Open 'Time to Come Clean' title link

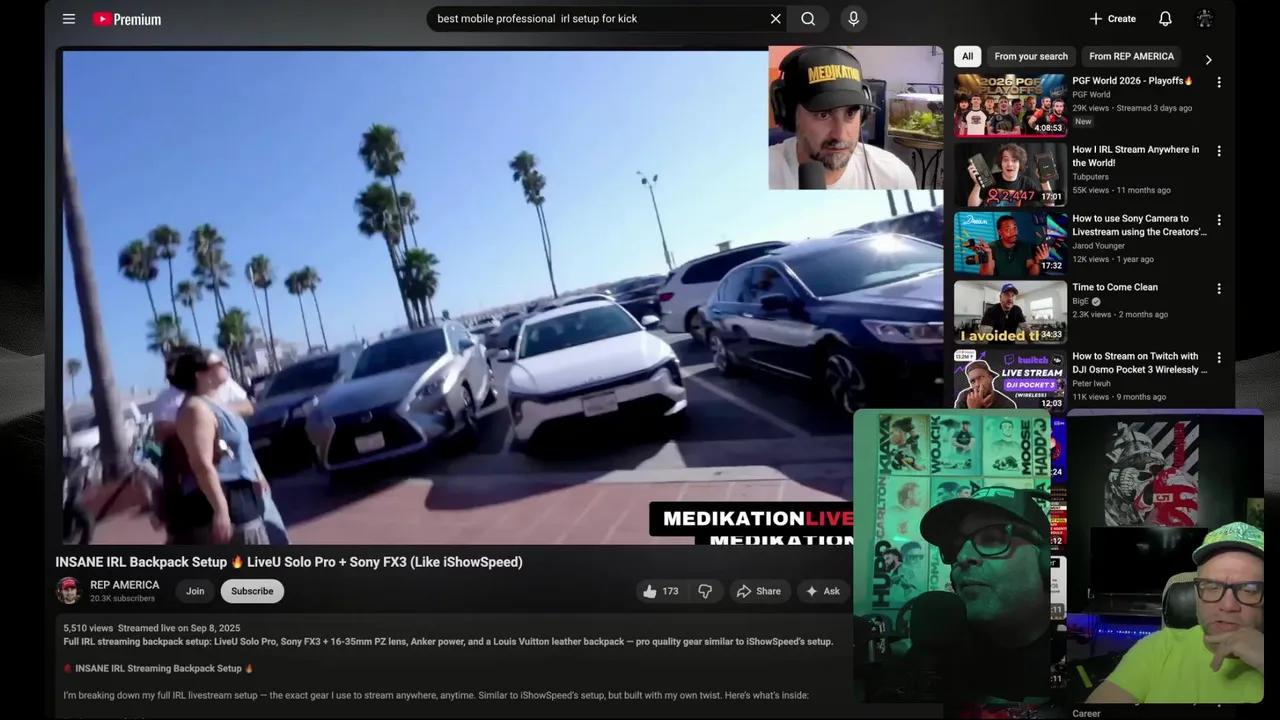1115,288
